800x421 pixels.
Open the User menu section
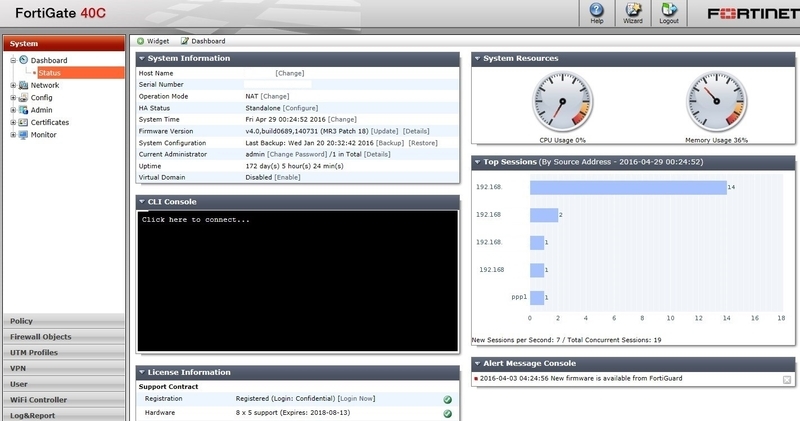[x=64, y=384]
